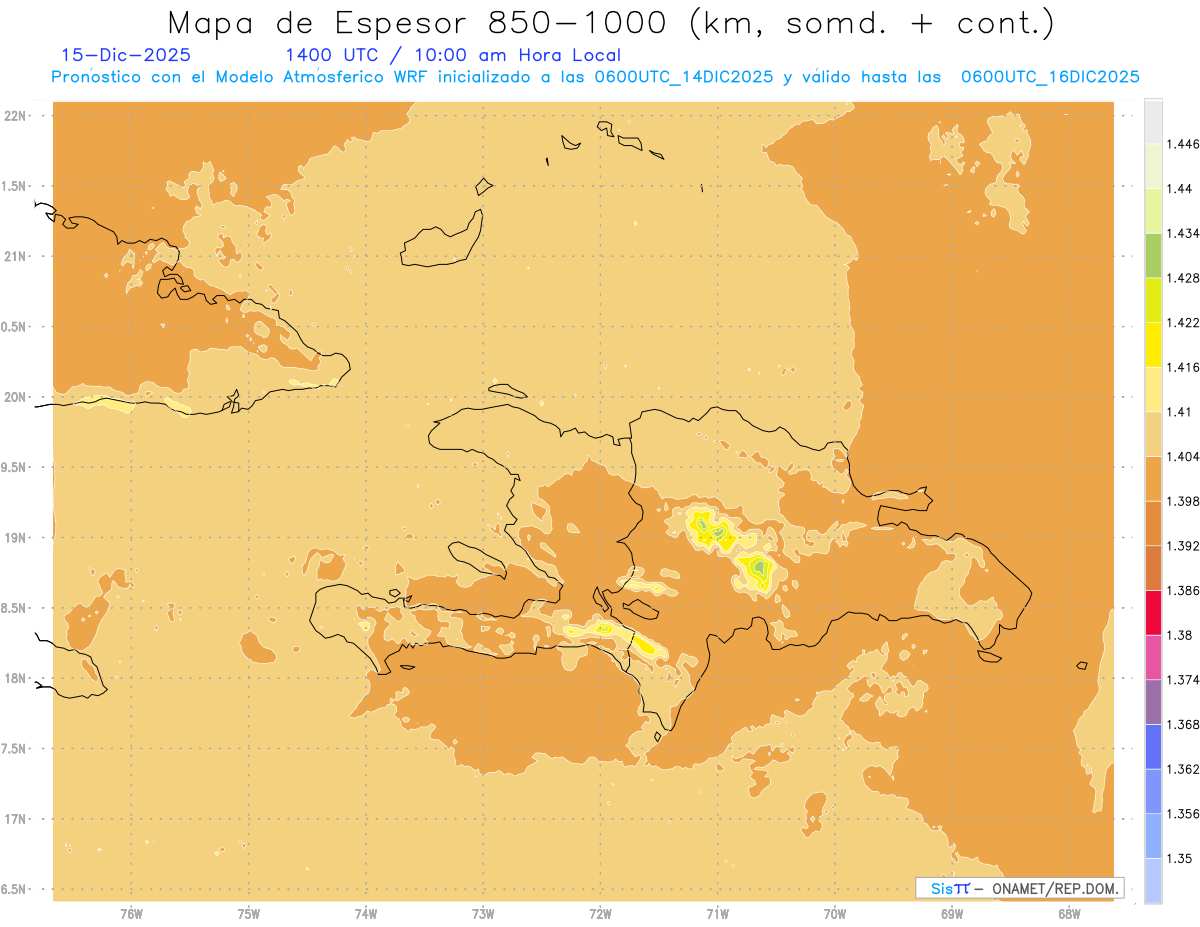Select the blue legend swatch above 1.362

1153,746
